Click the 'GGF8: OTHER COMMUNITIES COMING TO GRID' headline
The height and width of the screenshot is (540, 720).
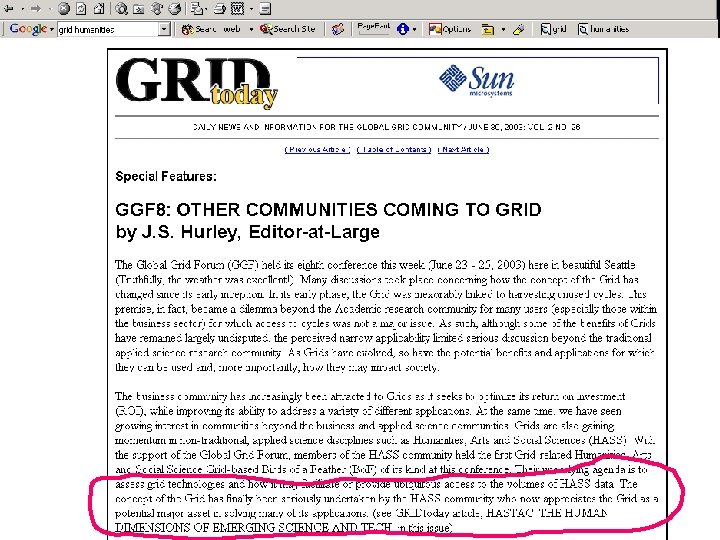pyautogui.click(x=328, y=209)
